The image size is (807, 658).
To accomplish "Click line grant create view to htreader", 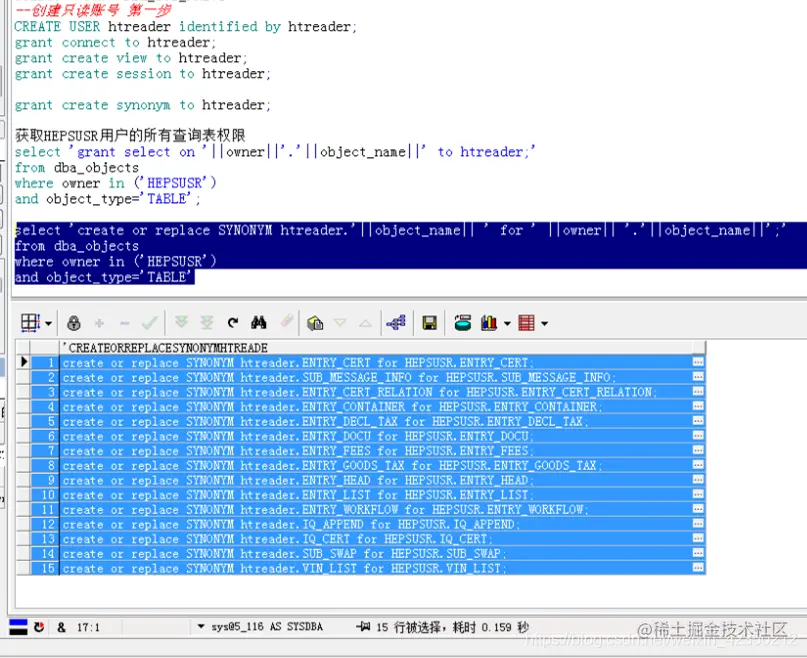I will coord(131,58).
